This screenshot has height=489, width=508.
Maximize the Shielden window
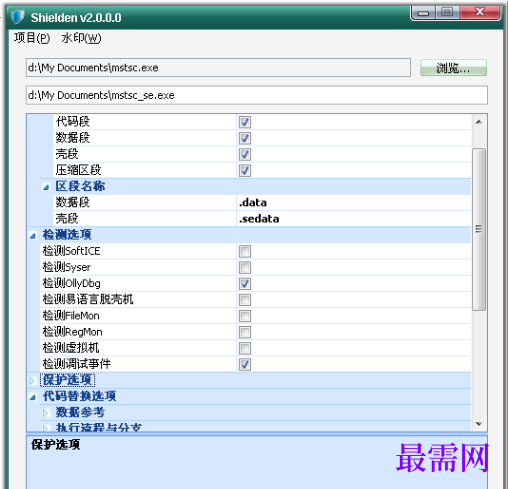coord(447,12)
